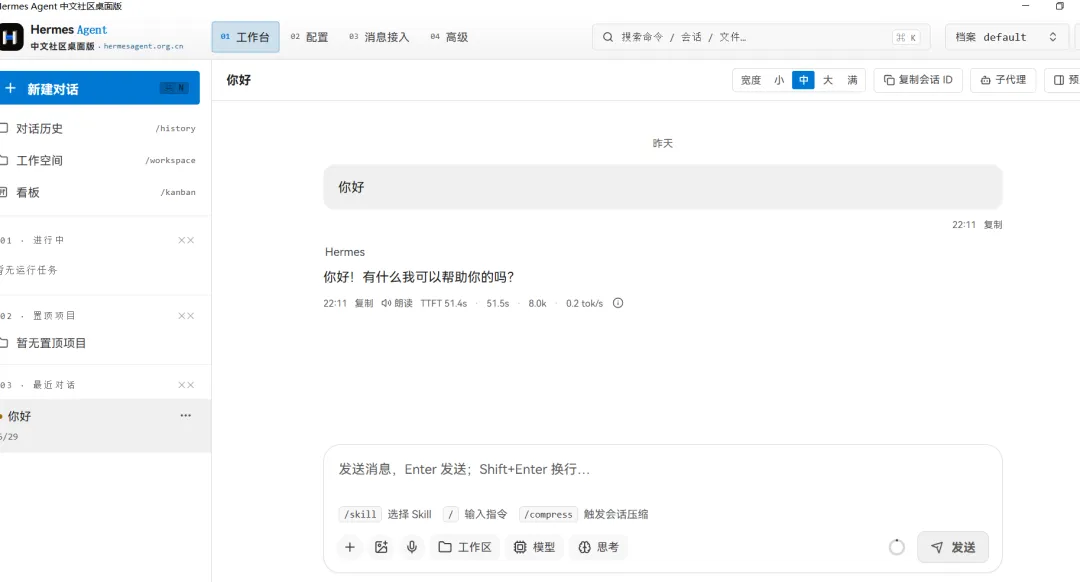Switch to the 工作台 tab

tap(245, 37)
